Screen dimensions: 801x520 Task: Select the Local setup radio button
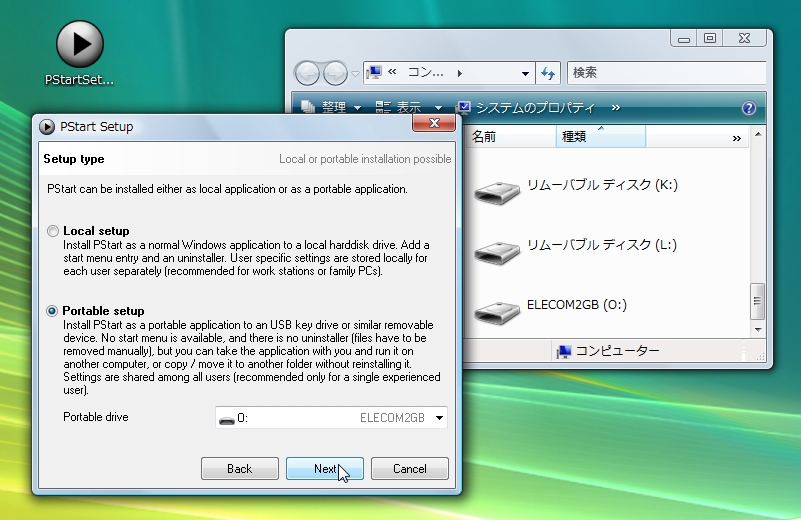[53, 231]
